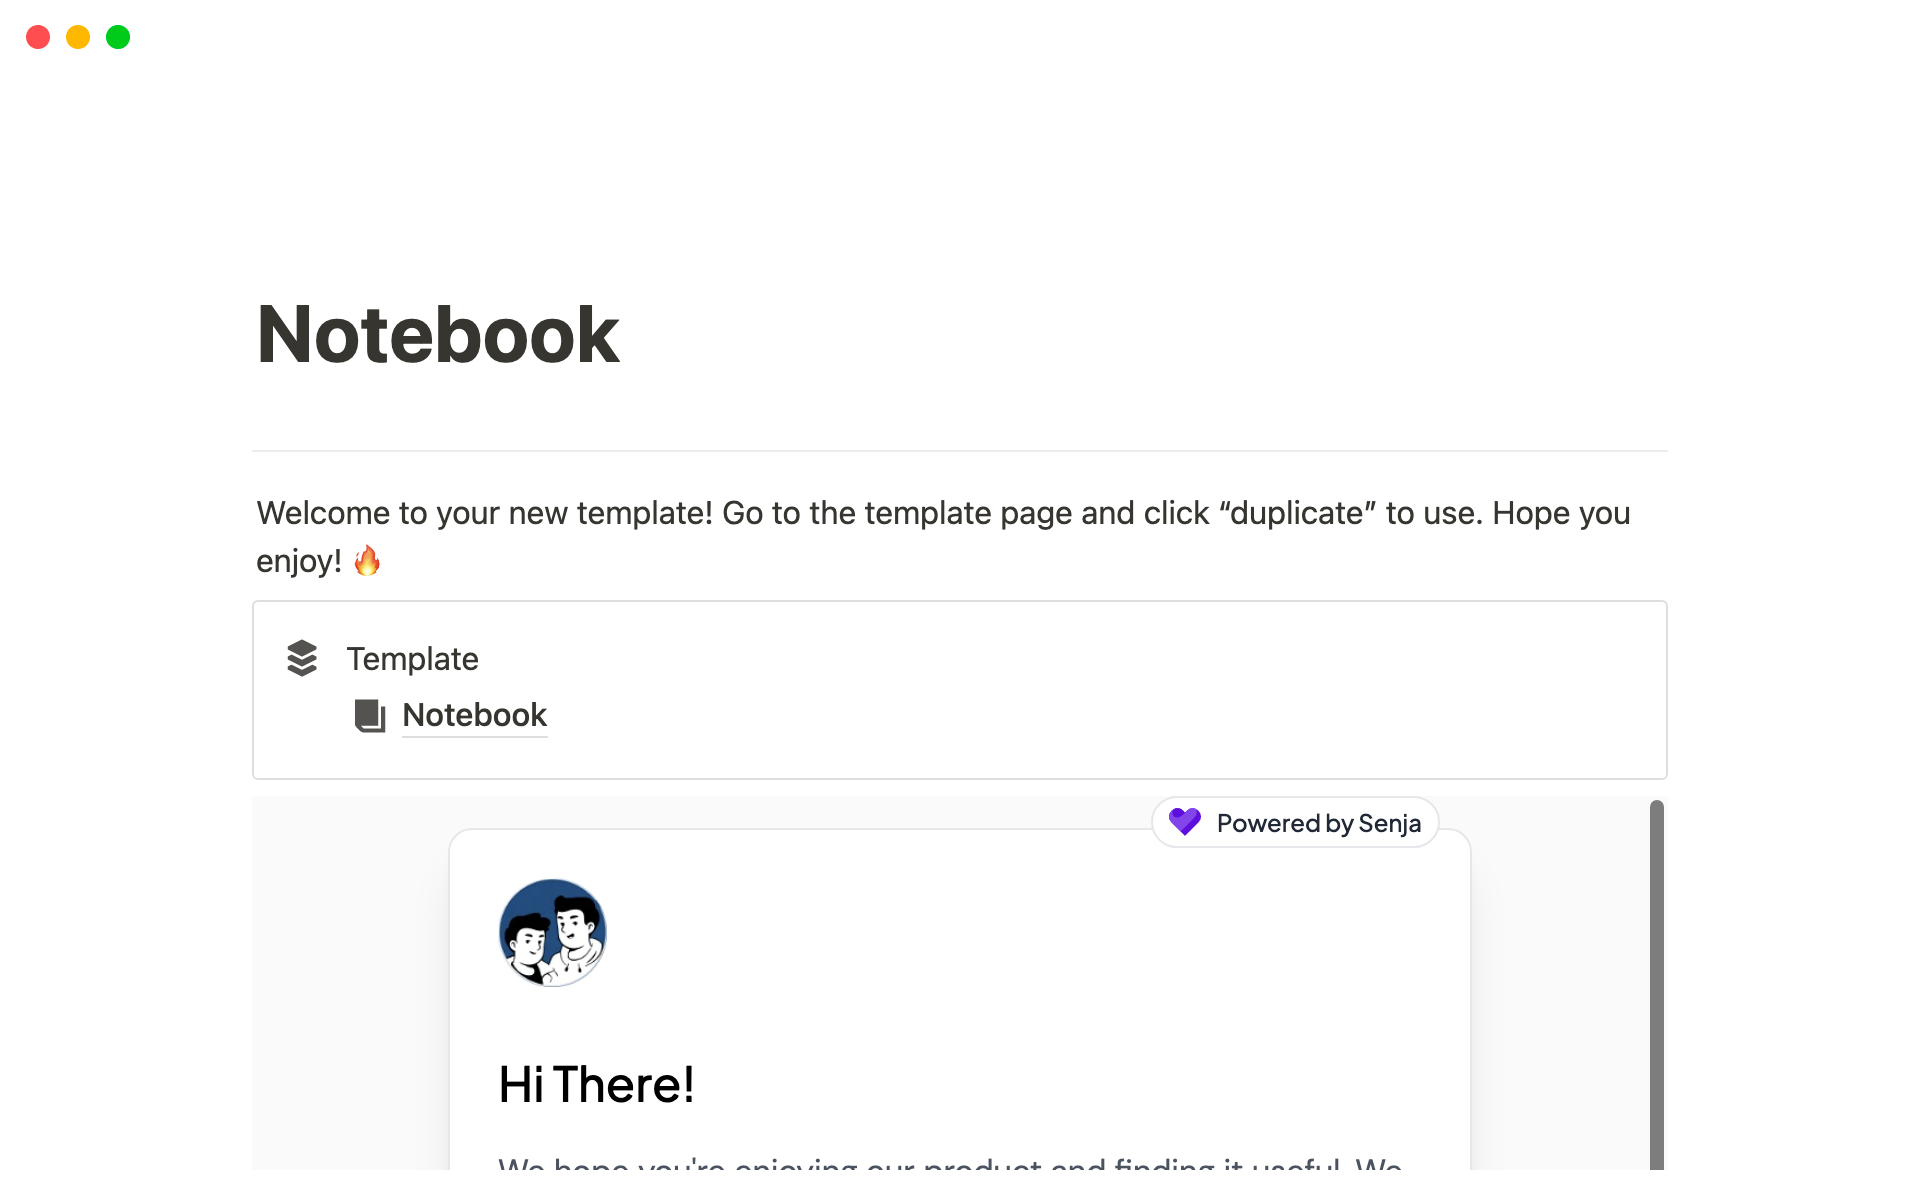Open the Notebook template link
The image size is (1920, 1200).
pyautogui.click(x=474, y=715)
